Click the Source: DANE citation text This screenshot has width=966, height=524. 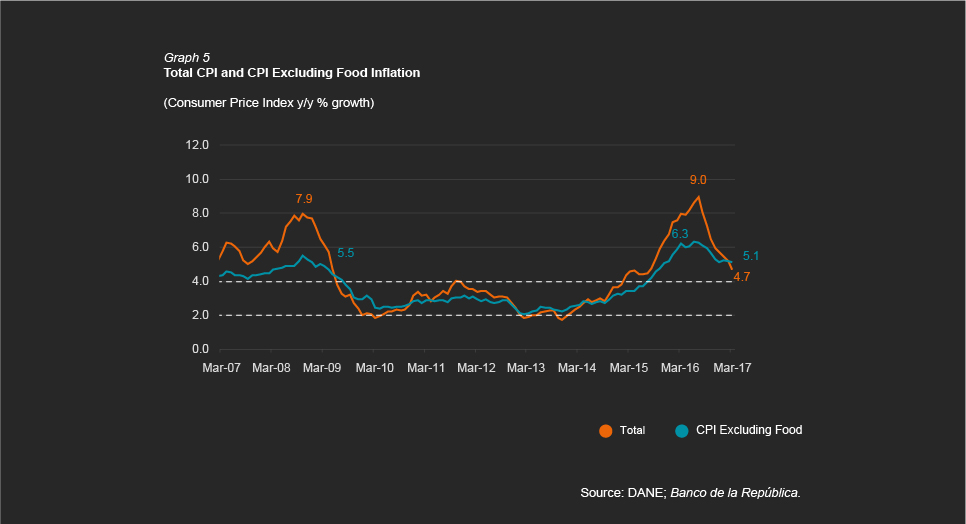690,493
